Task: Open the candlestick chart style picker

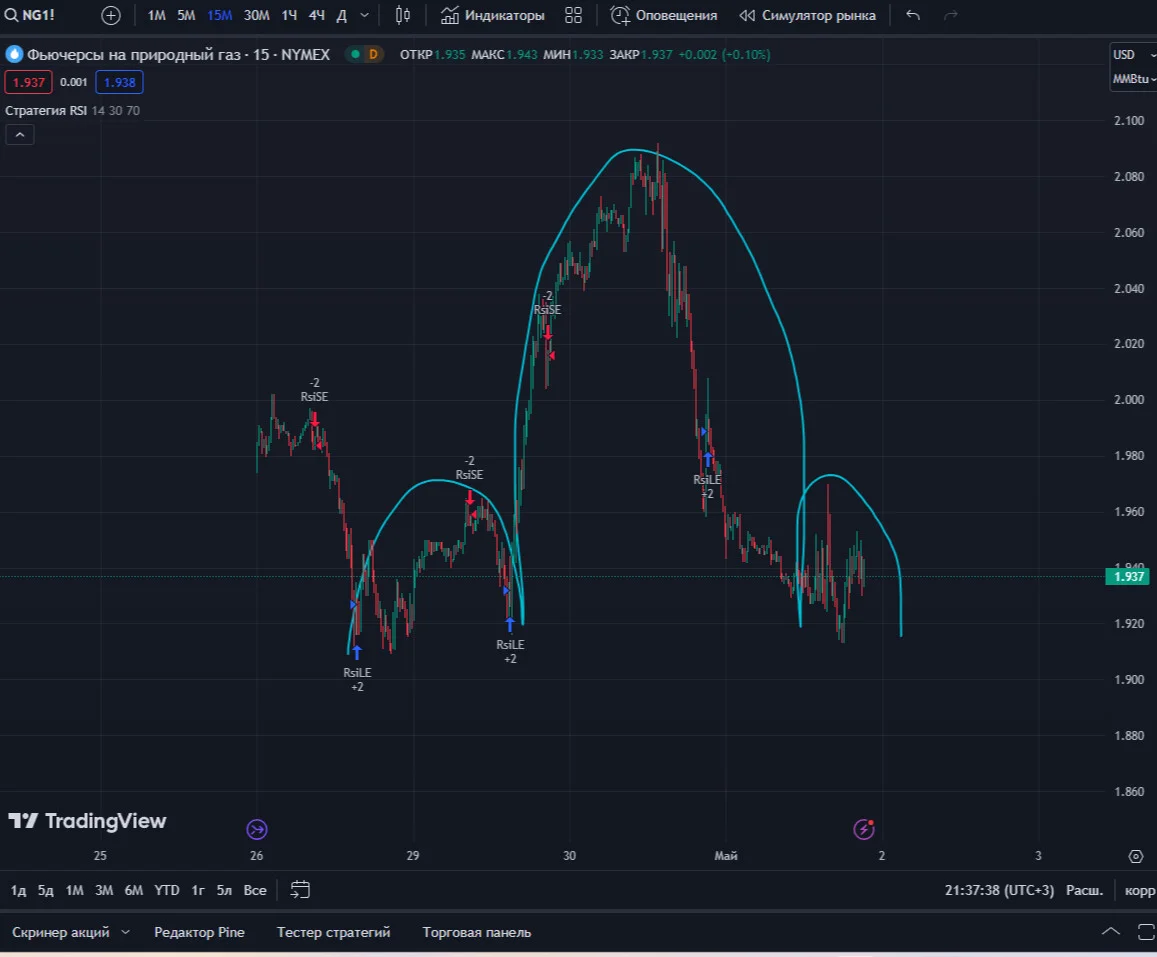Action: (403, 15)
